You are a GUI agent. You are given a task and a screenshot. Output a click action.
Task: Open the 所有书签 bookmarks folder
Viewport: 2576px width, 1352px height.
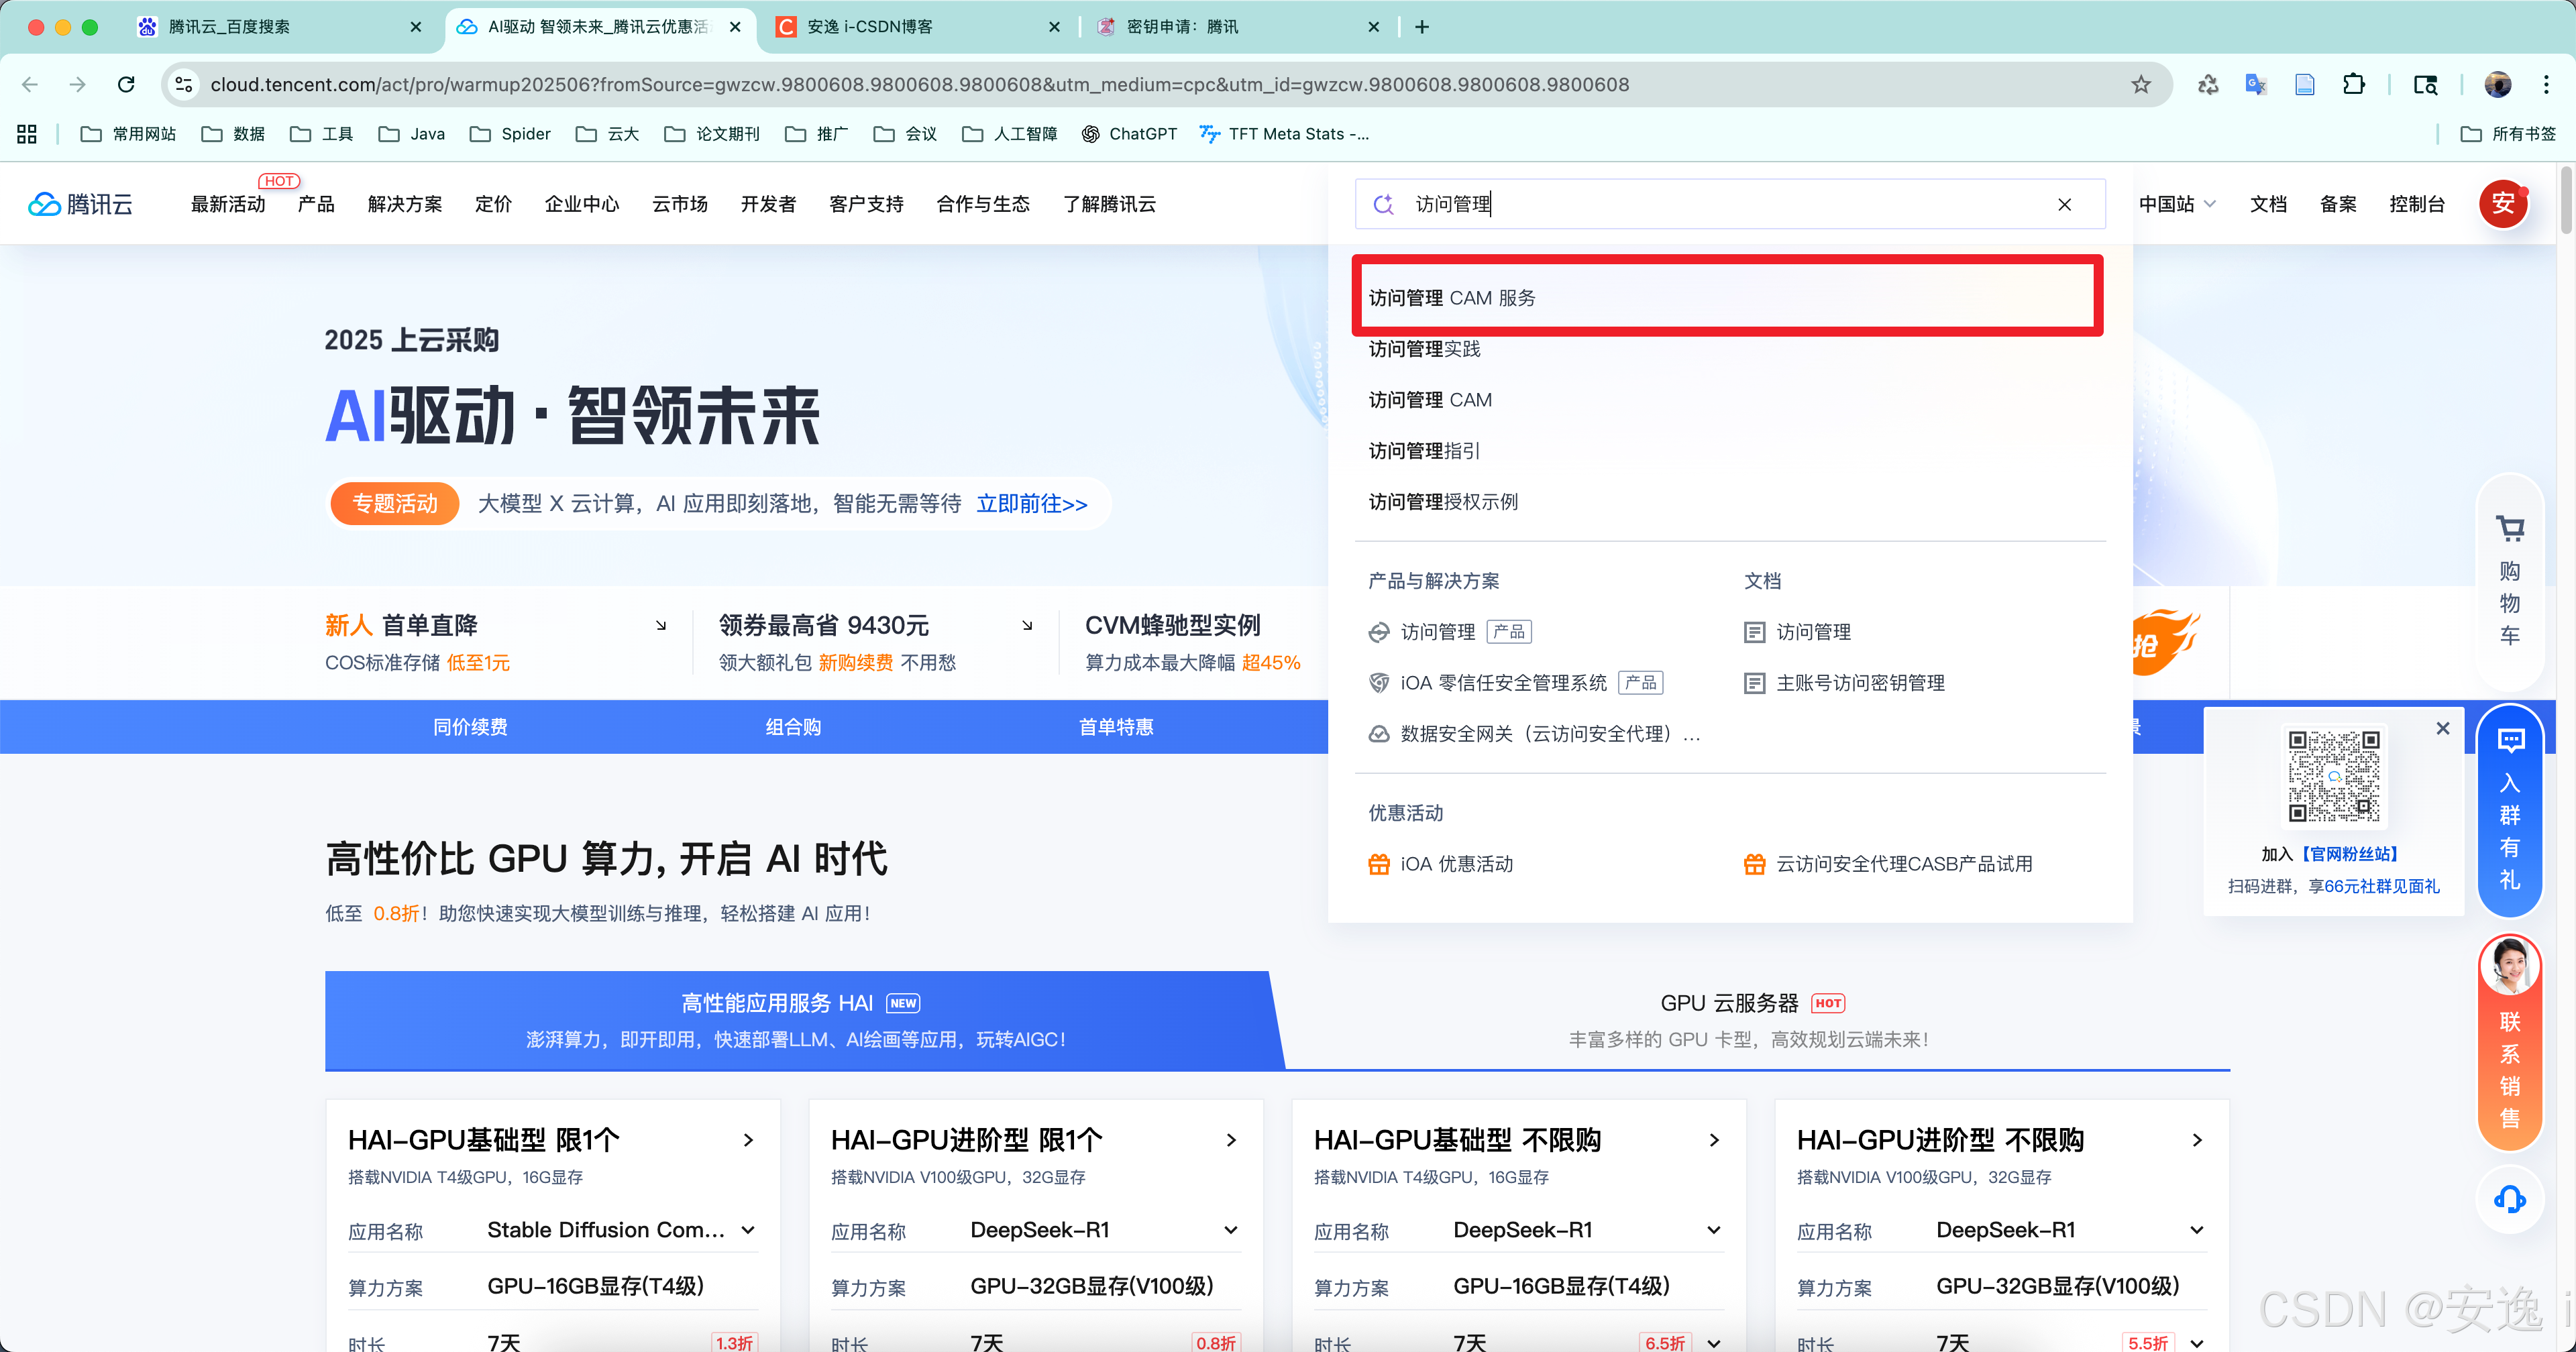click(x=2508, y=134)
